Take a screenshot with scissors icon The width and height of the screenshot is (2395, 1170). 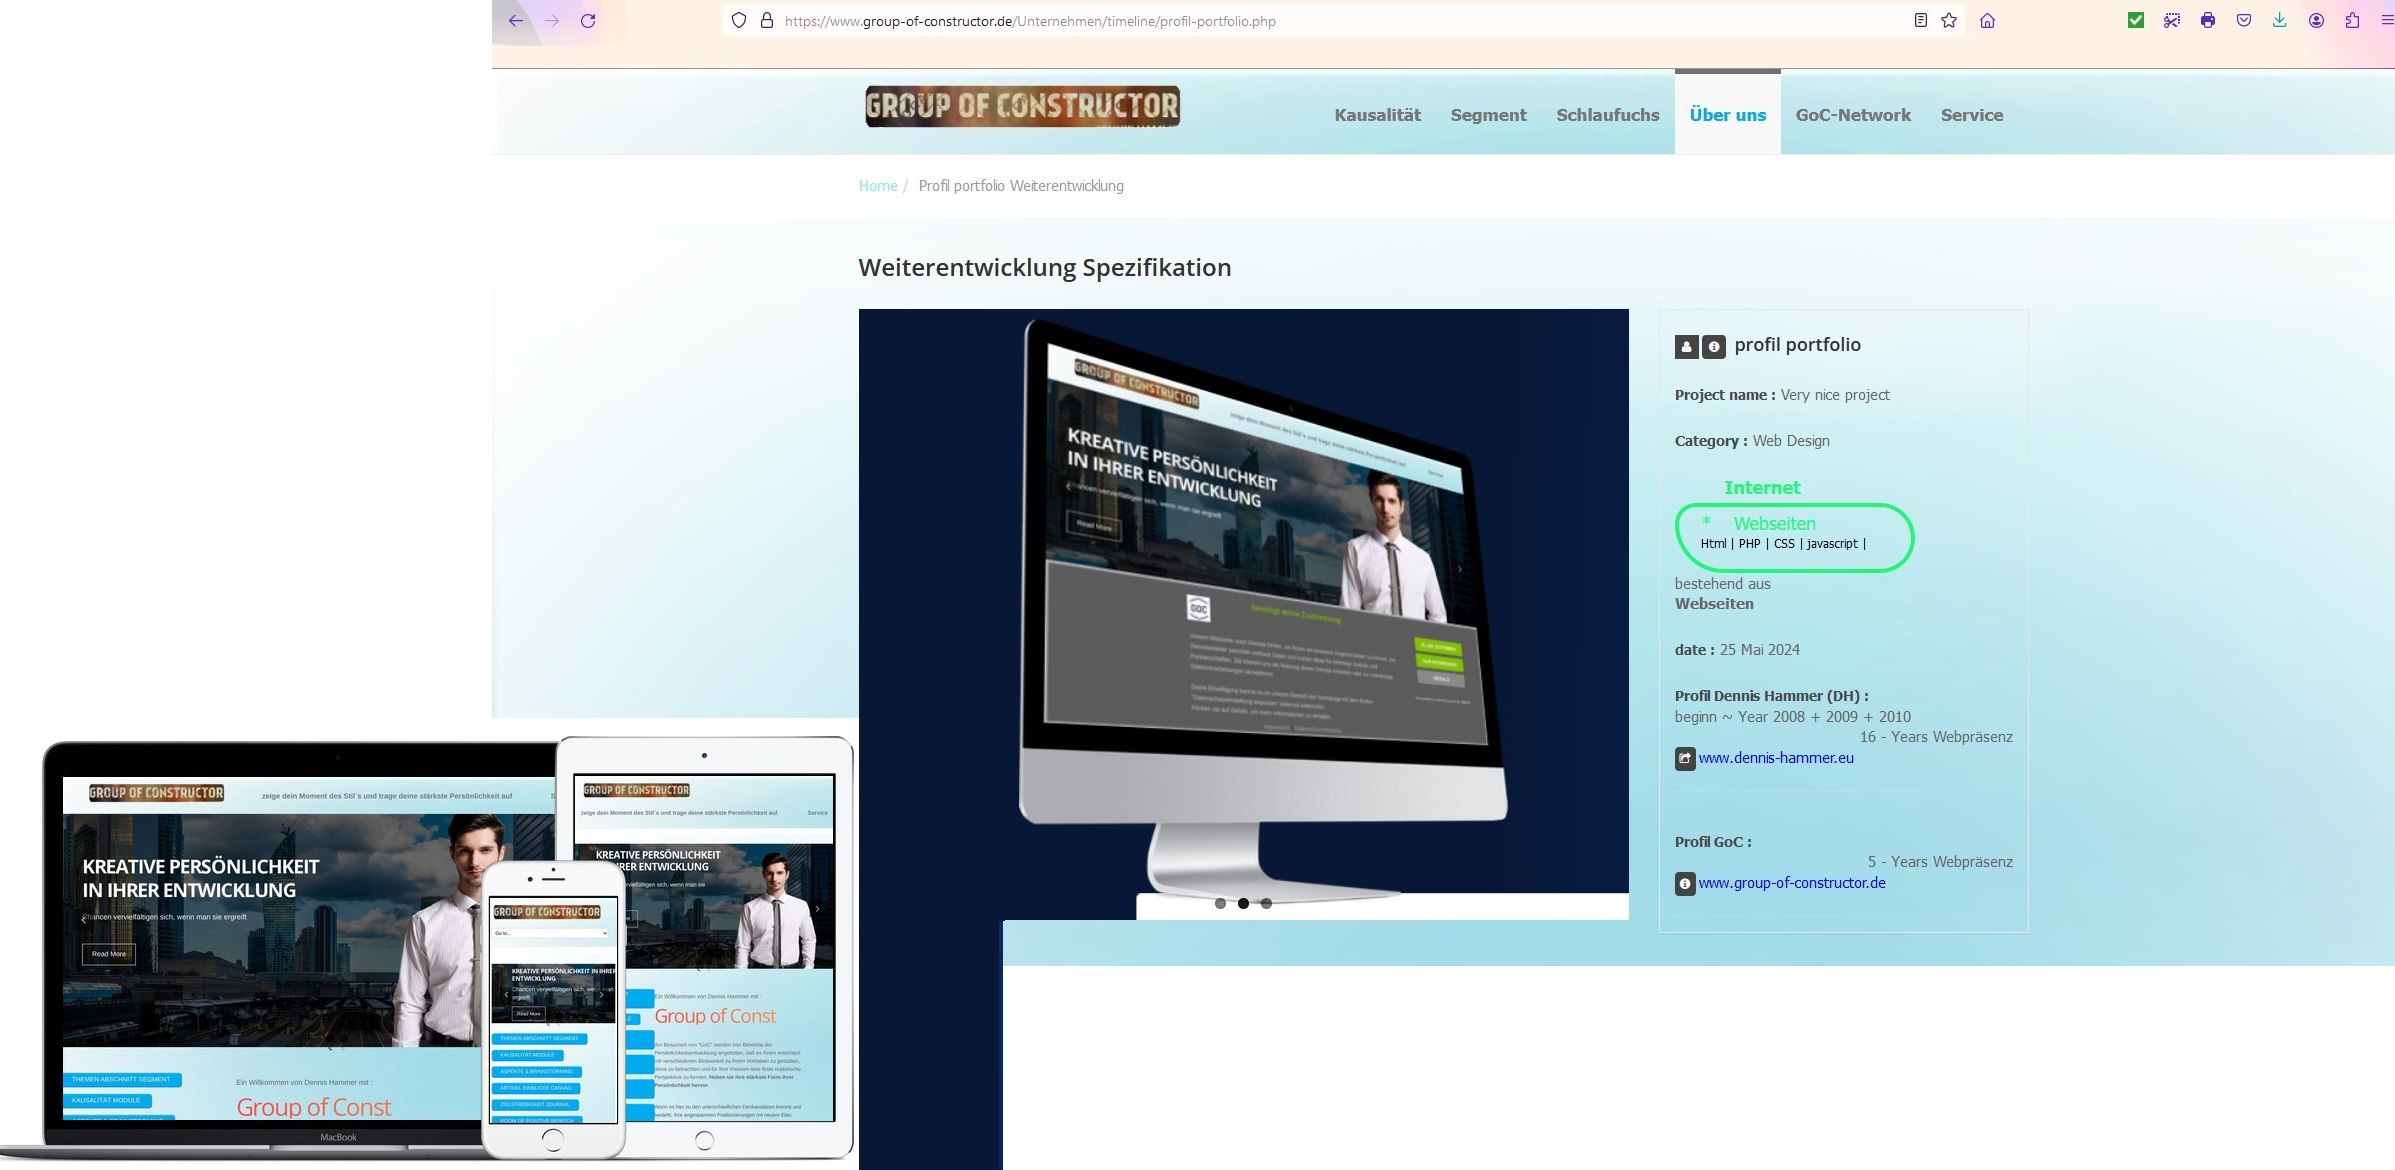pos(2171,21)
